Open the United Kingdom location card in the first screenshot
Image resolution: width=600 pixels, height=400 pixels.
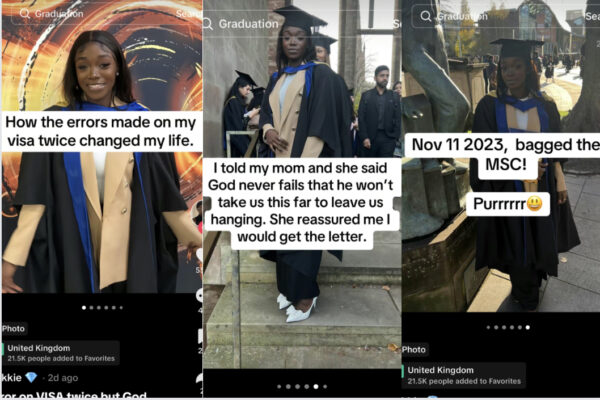tap(60, 353)
